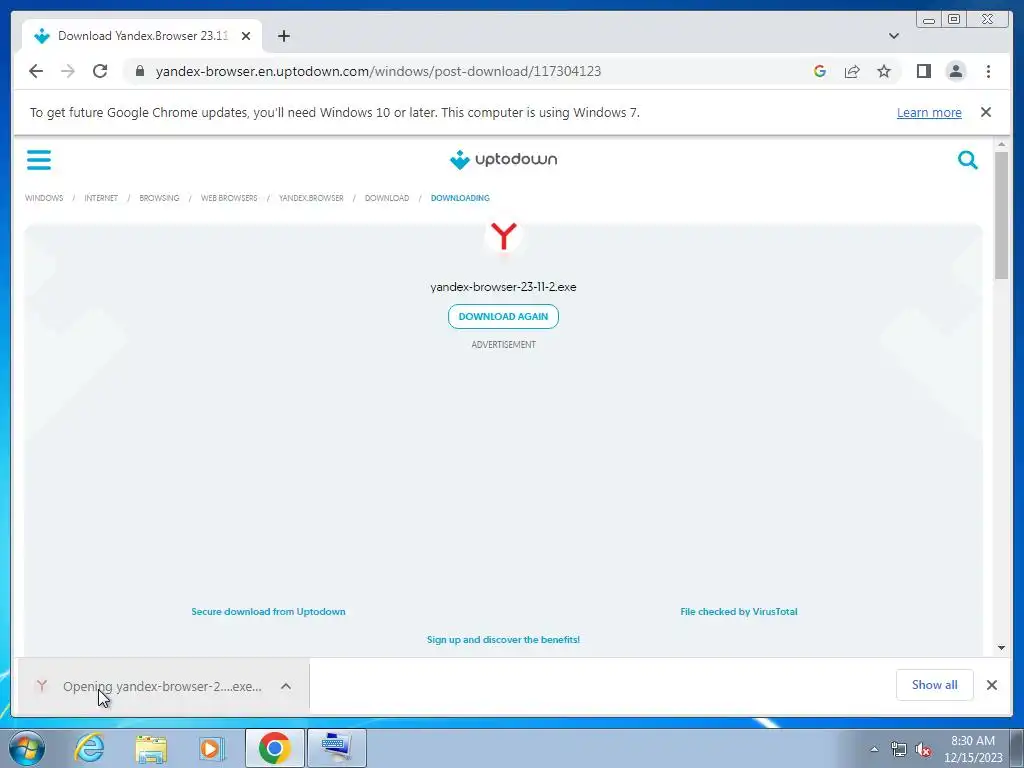Go to YANDEX.BROWSER breadcrumb
Screen dimensions: 1024x768
click(x=311, y=198)
